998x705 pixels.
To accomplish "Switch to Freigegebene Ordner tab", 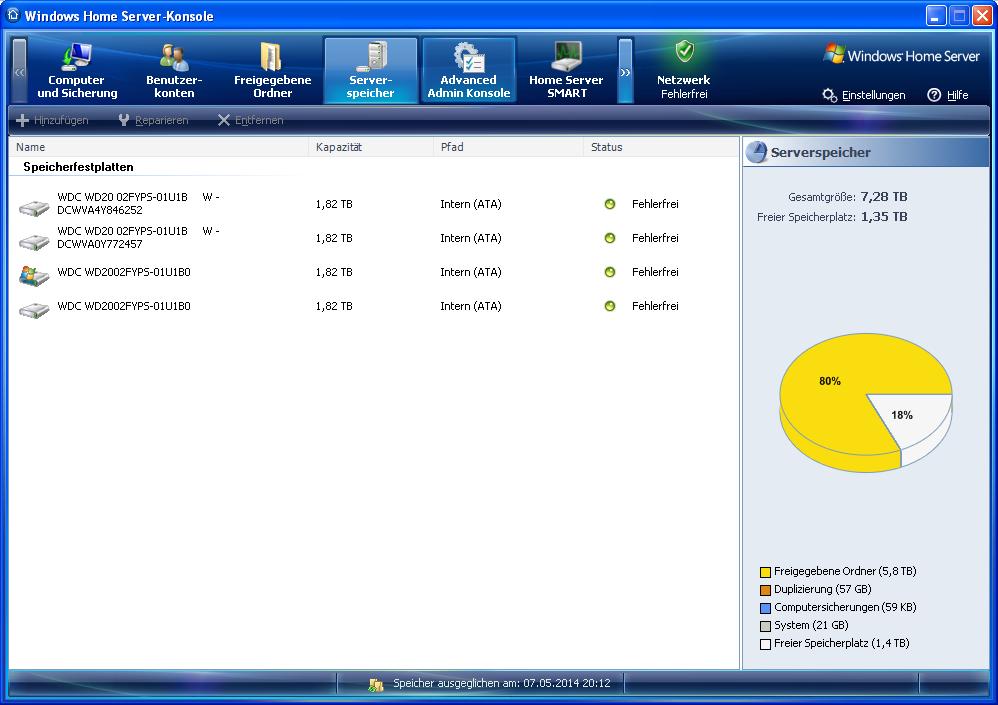I will coord(272,70).
